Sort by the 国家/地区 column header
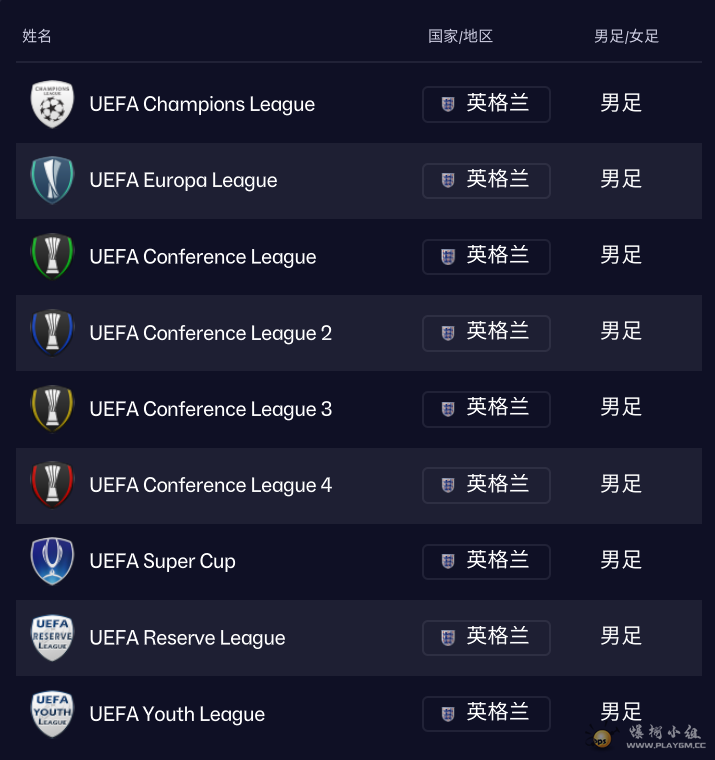Screen dimensions: 715x760 [x=460, y=36]
